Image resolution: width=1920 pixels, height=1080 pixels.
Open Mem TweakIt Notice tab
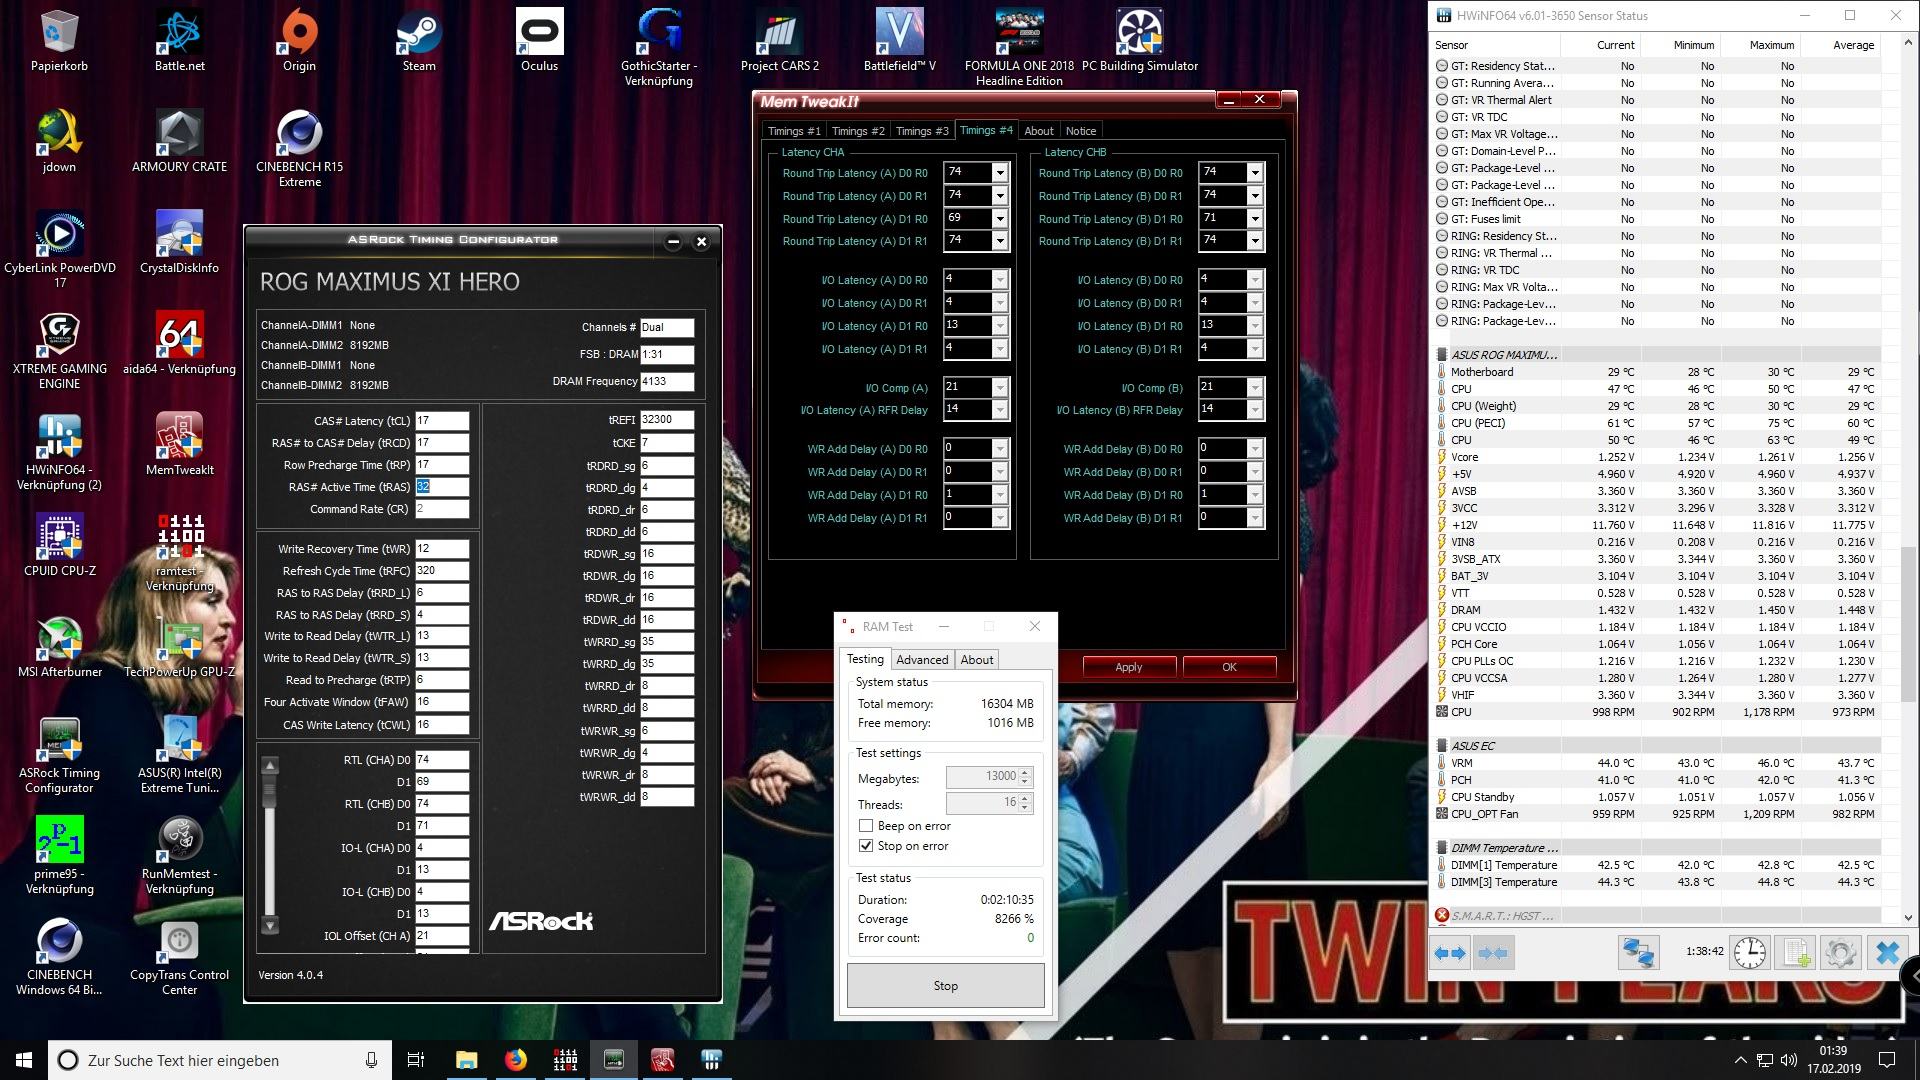click(x=1081, y=131)
